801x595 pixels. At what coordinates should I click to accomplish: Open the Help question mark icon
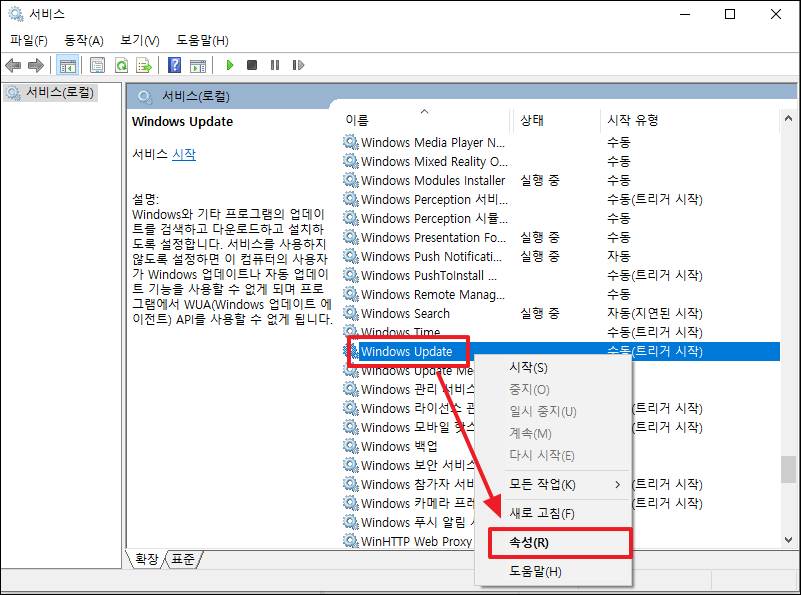174,65
